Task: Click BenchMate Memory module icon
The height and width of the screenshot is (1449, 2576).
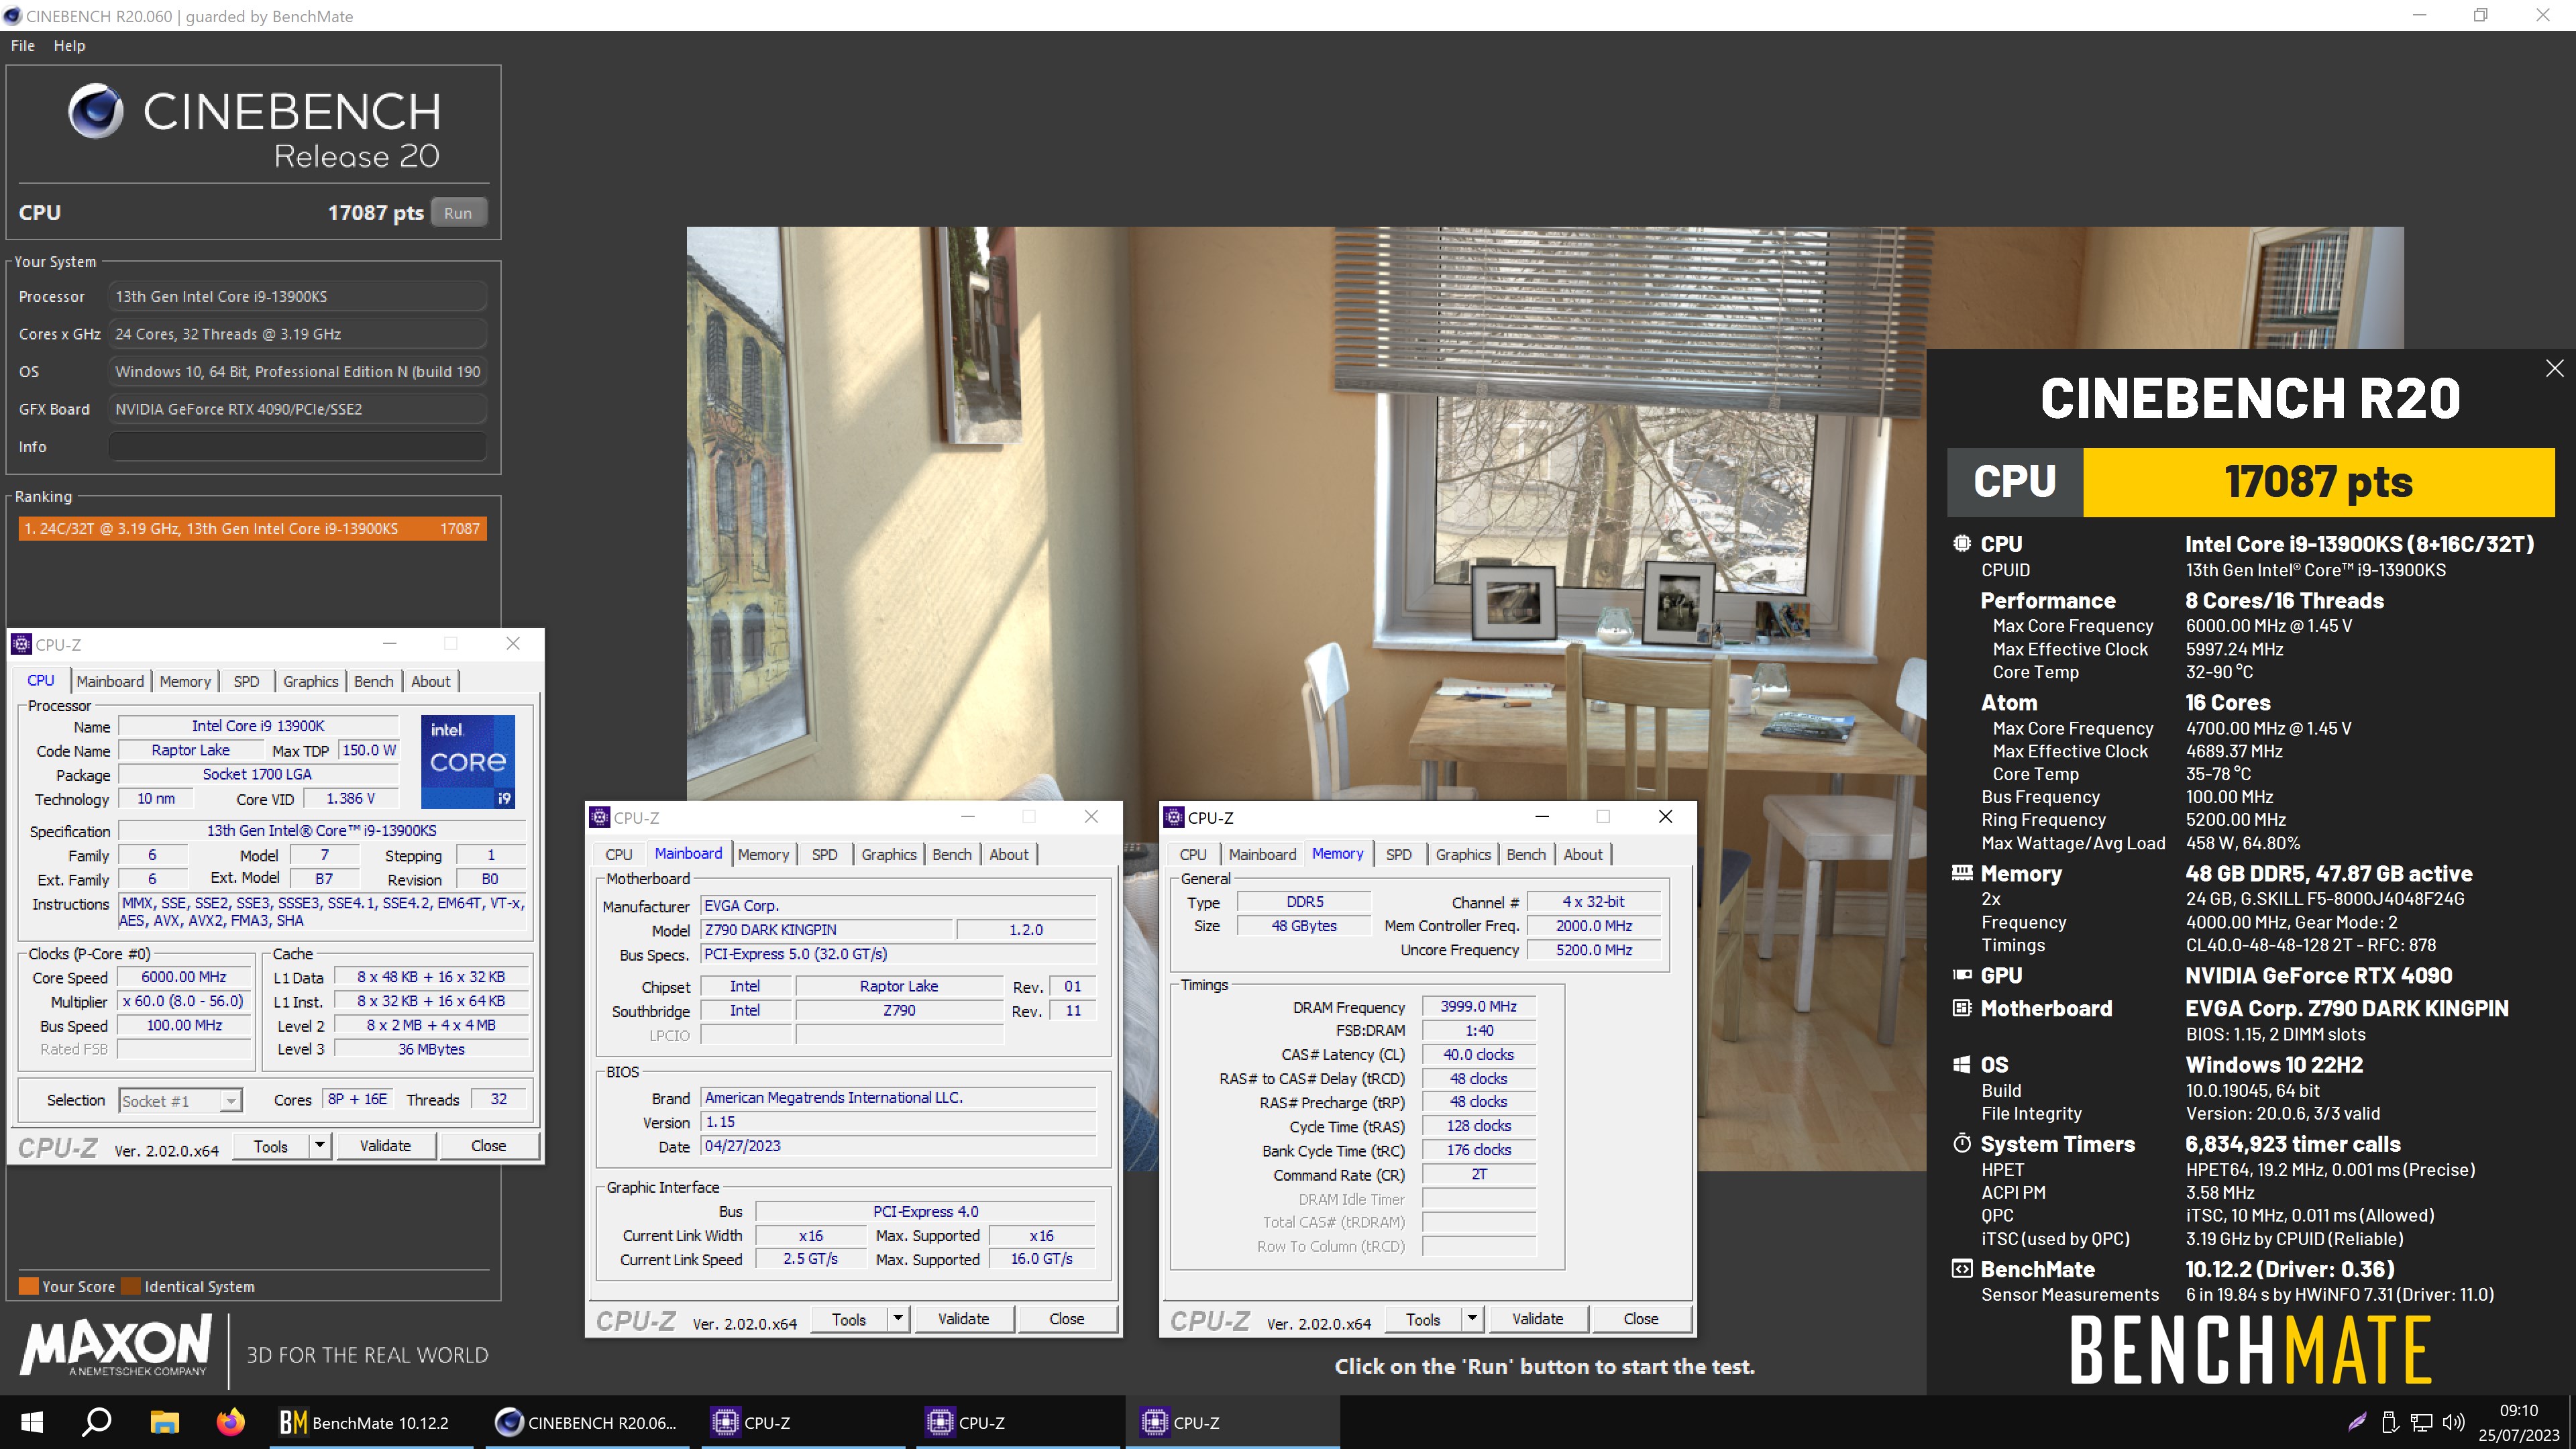Action: pos(1962,872)
